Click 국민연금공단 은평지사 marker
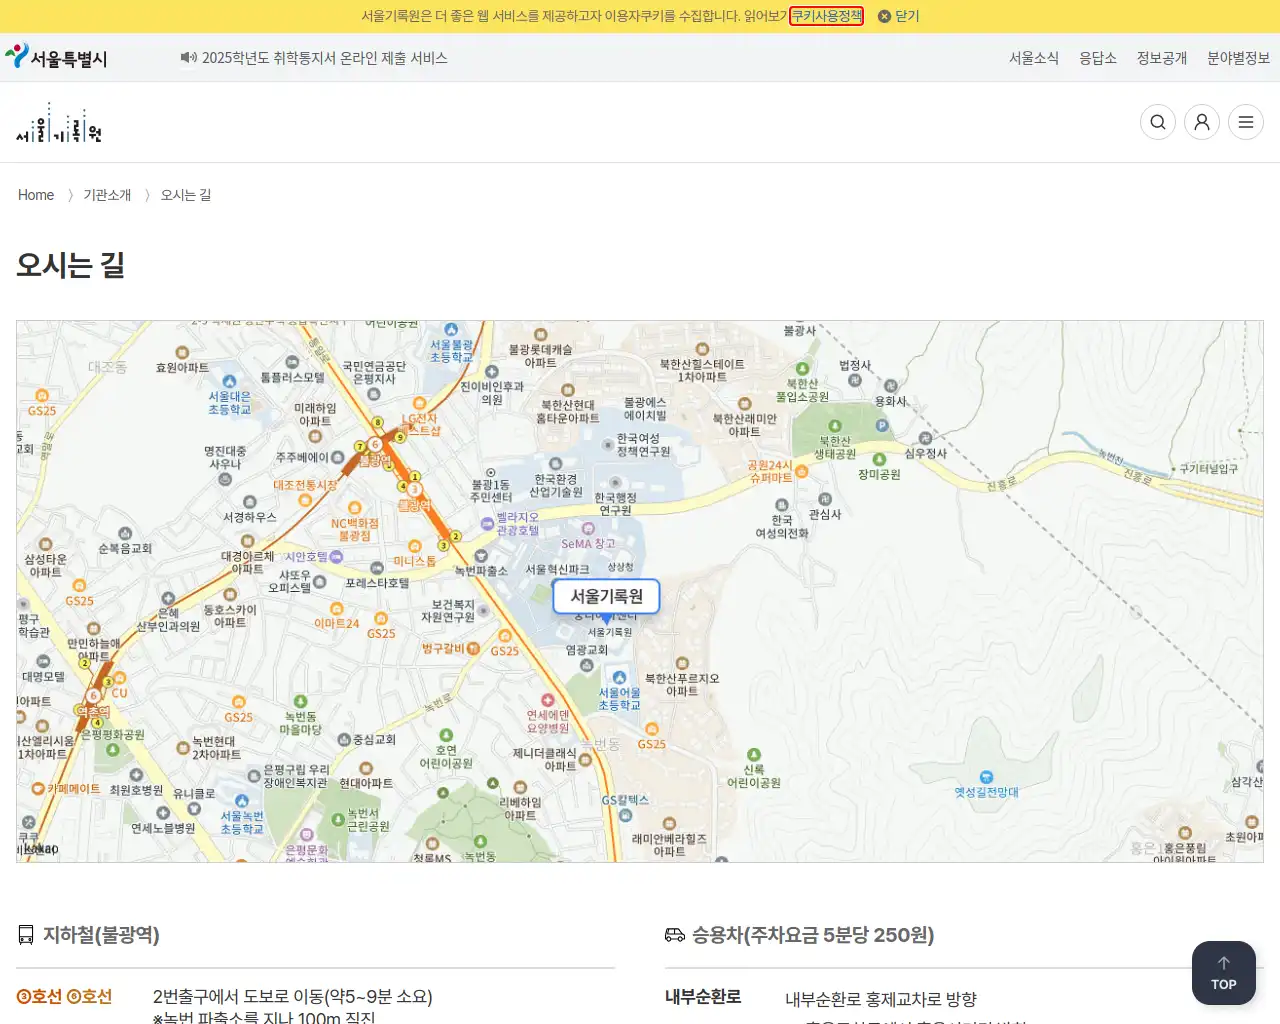 374,379
